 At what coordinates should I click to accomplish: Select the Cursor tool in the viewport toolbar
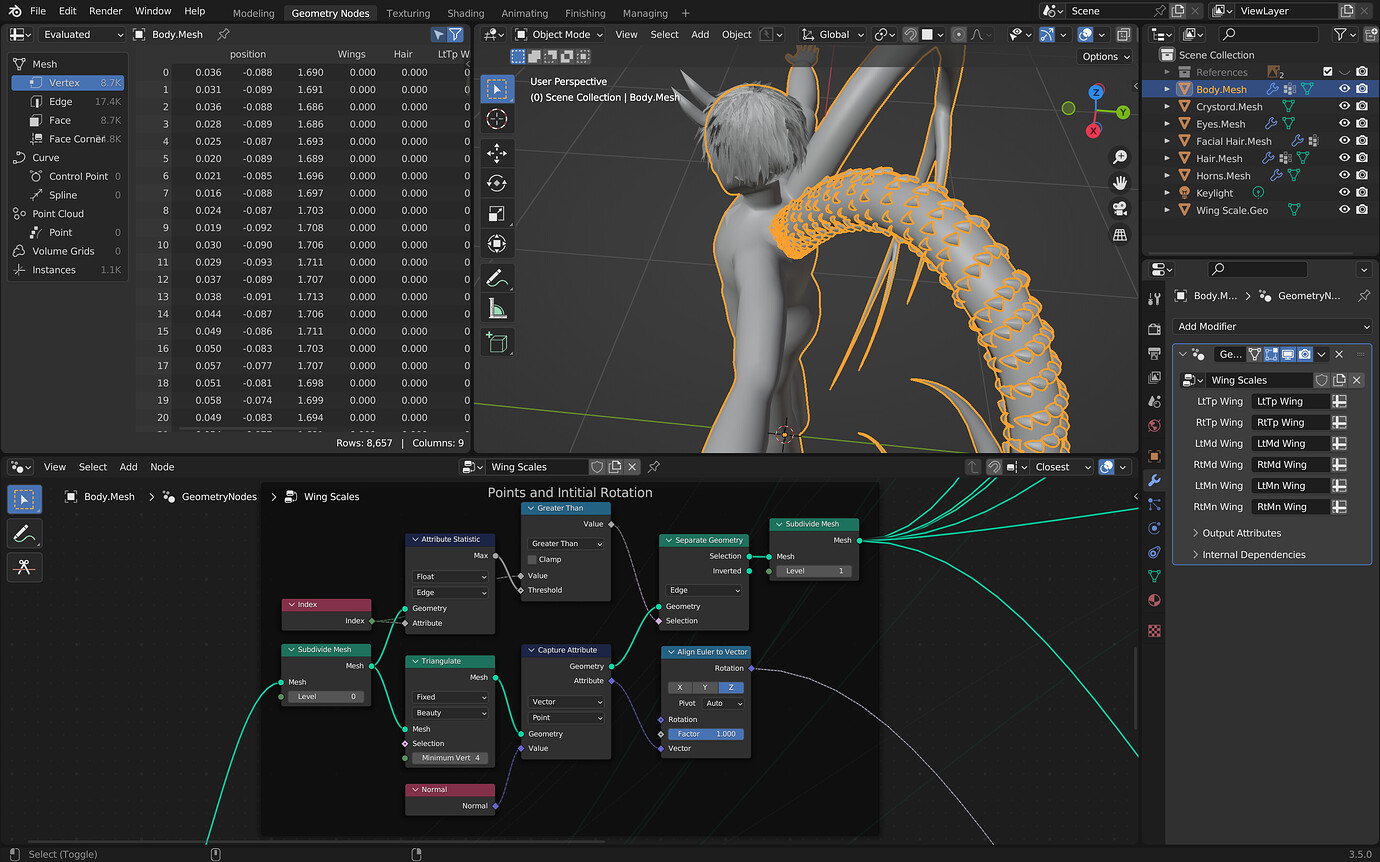[497, 119]
